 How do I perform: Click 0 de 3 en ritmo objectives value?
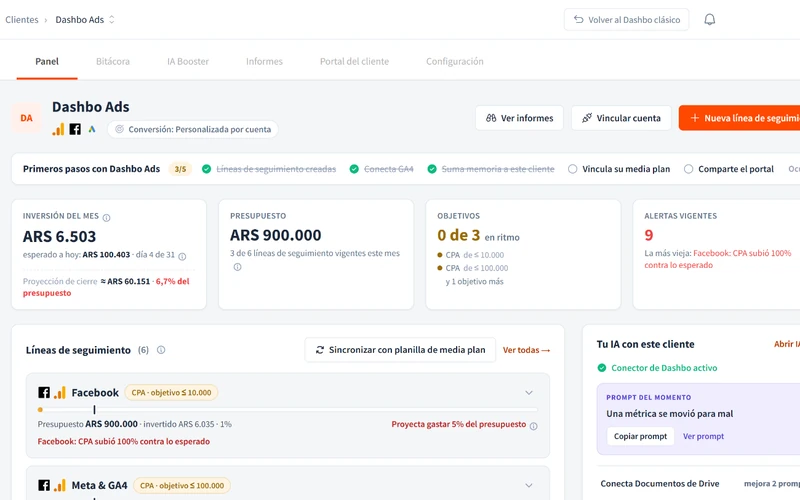coord(478,235)
